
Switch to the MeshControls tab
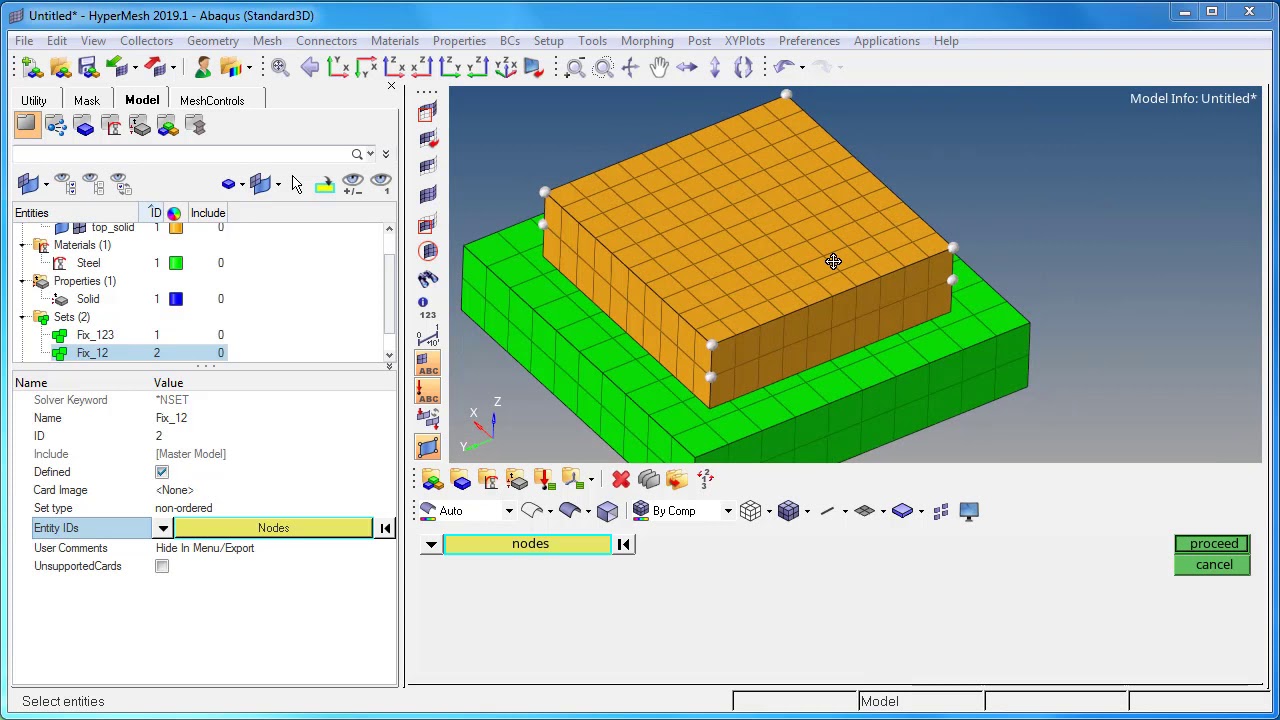[212, 101]
